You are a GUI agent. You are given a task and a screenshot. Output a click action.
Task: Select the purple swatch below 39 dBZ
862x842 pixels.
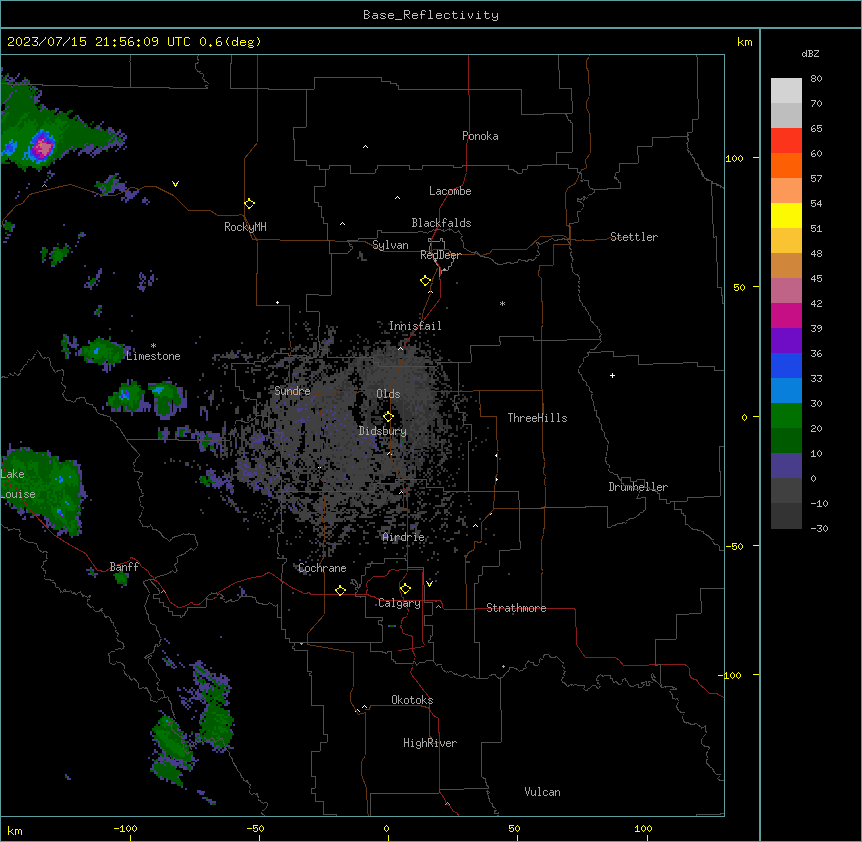[786, 340]
